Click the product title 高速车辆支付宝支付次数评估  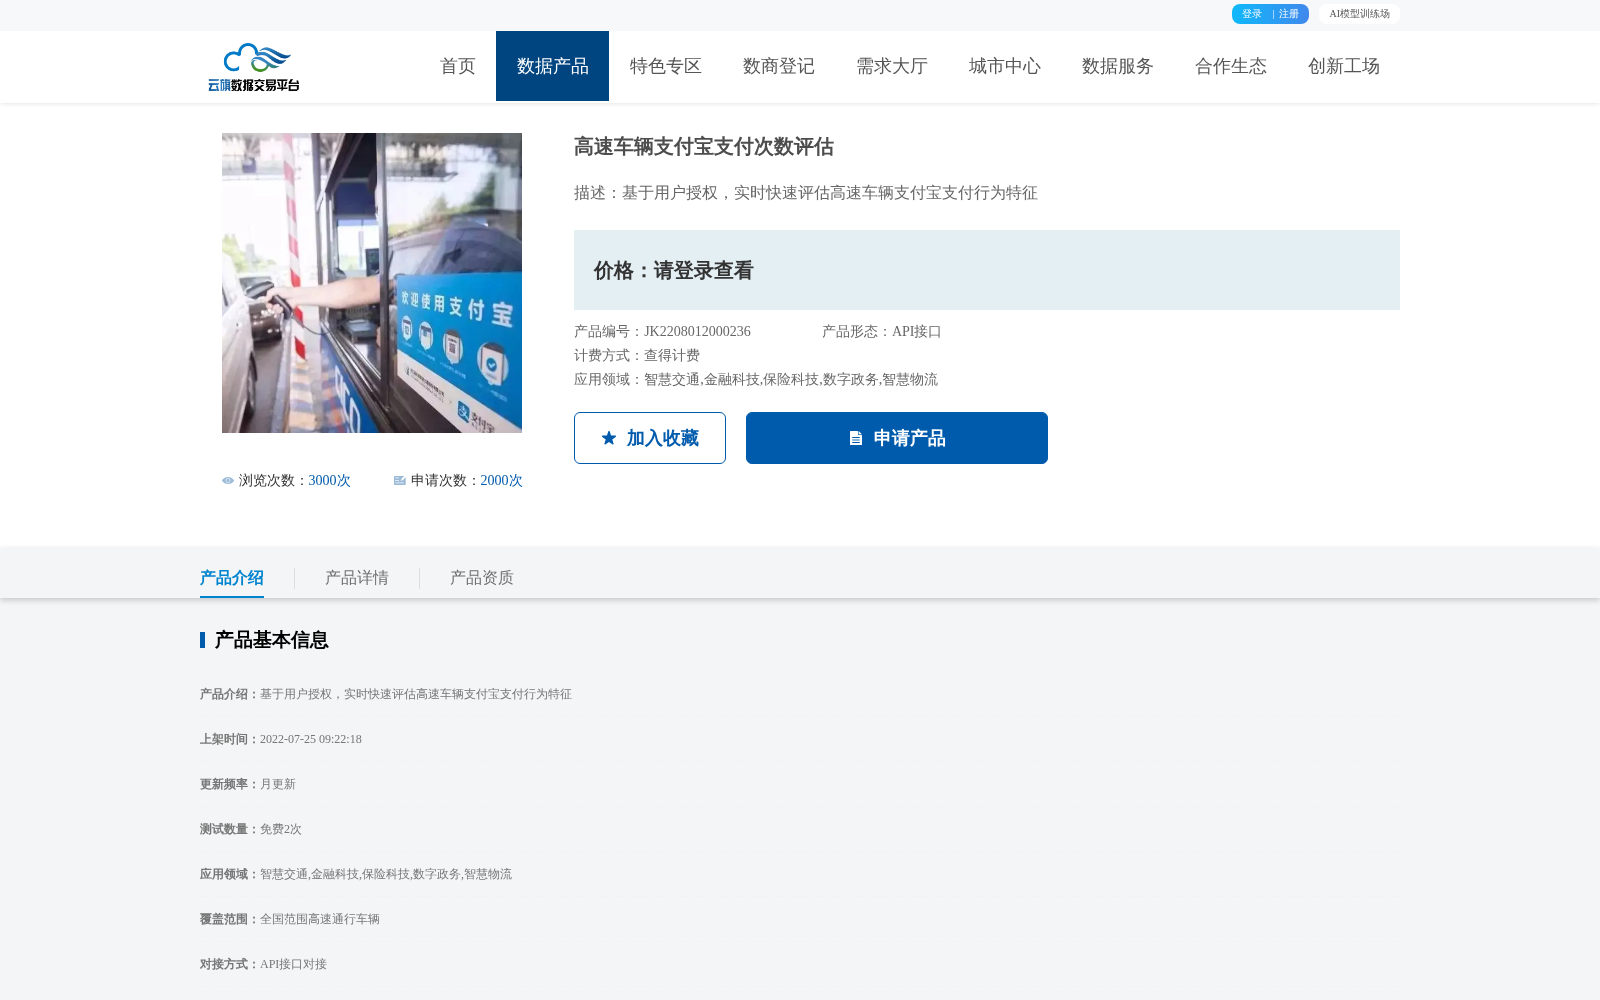pyautogui.click(x=704, y=147)
